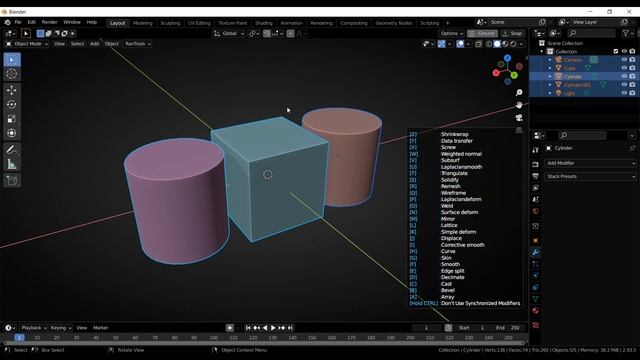The width and height of the screenshot is (640, 360).
Task: Open the Edit menu
Action: (31, 22)
